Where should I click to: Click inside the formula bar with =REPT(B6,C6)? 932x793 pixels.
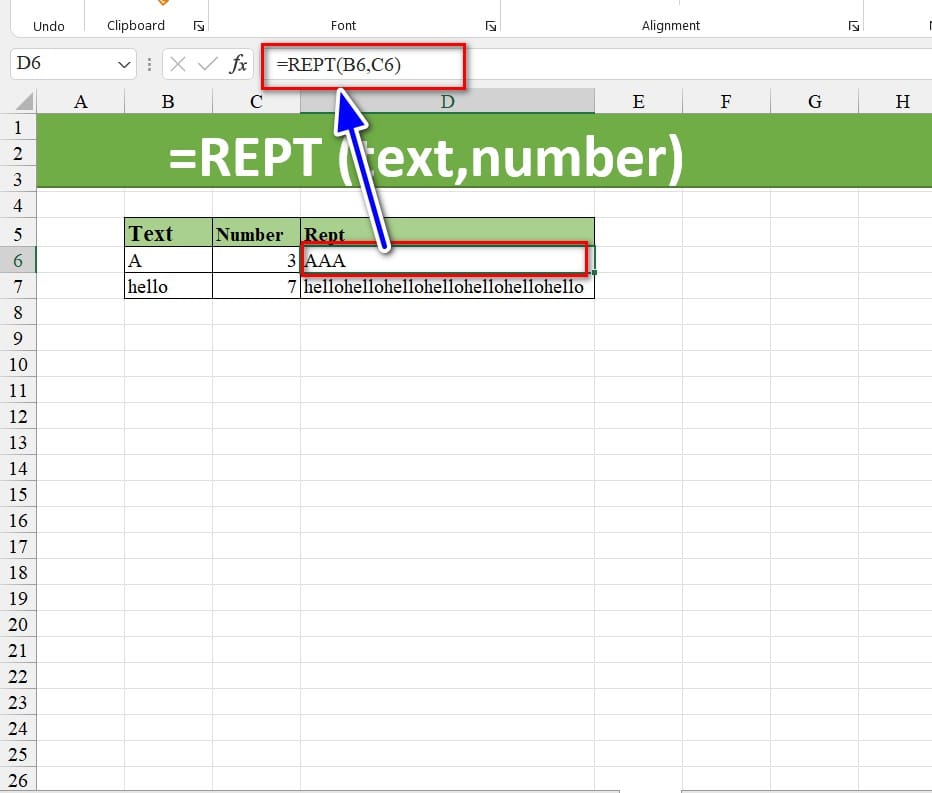tap(600, 65)
